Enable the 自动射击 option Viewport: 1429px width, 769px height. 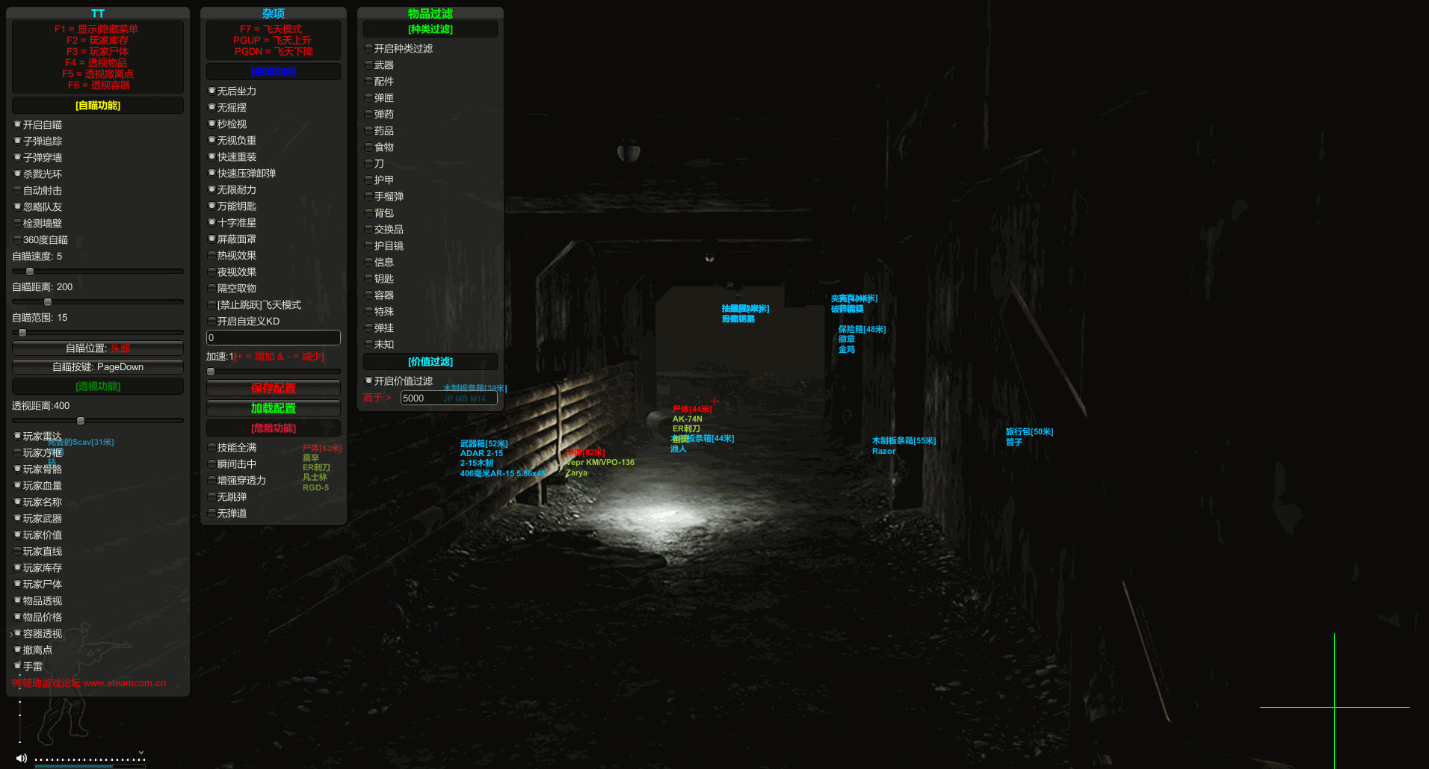[x=17, y=190]
